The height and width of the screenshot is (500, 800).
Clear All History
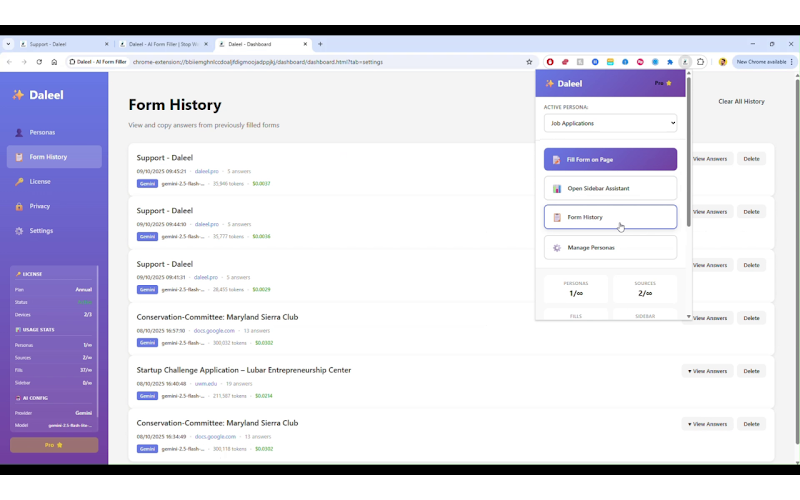[x=741, y=102]
